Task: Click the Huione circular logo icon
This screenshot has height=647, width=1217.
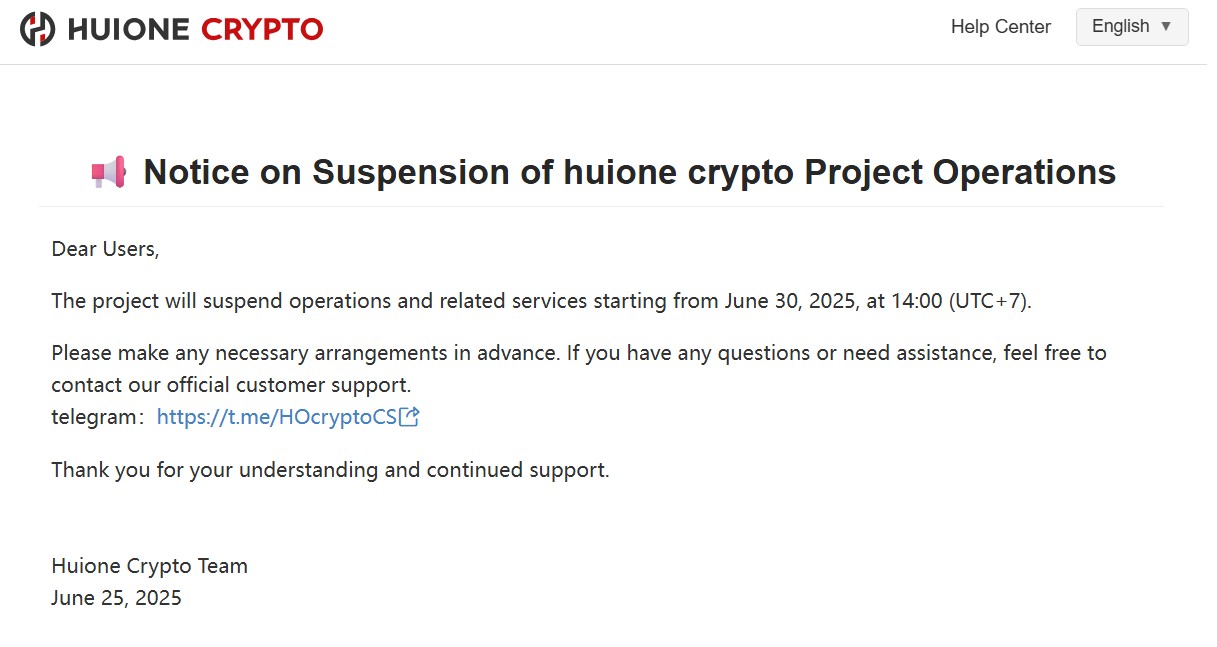Action: point(38,29)
